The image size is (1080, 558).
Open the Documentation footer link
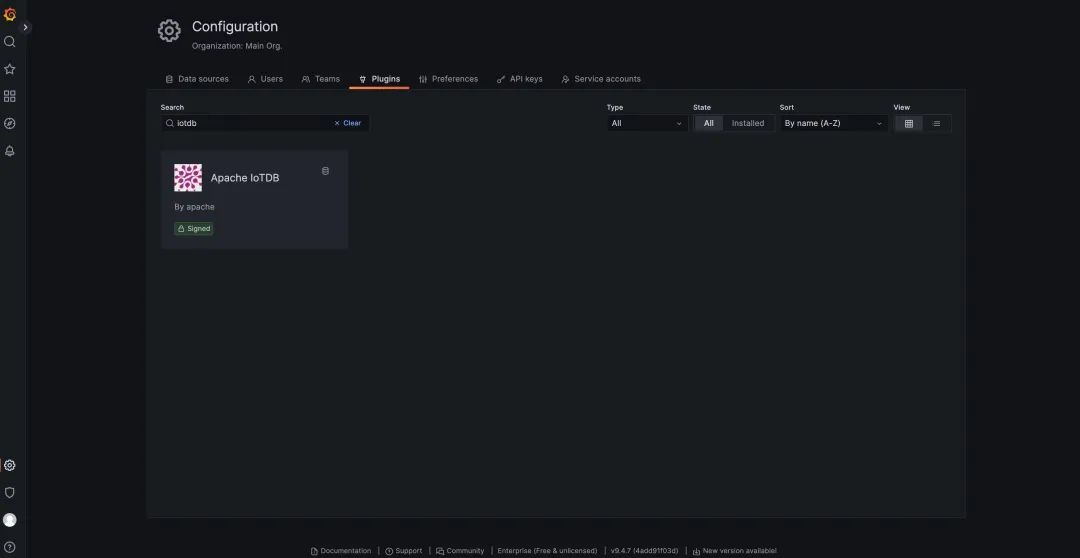341,551
